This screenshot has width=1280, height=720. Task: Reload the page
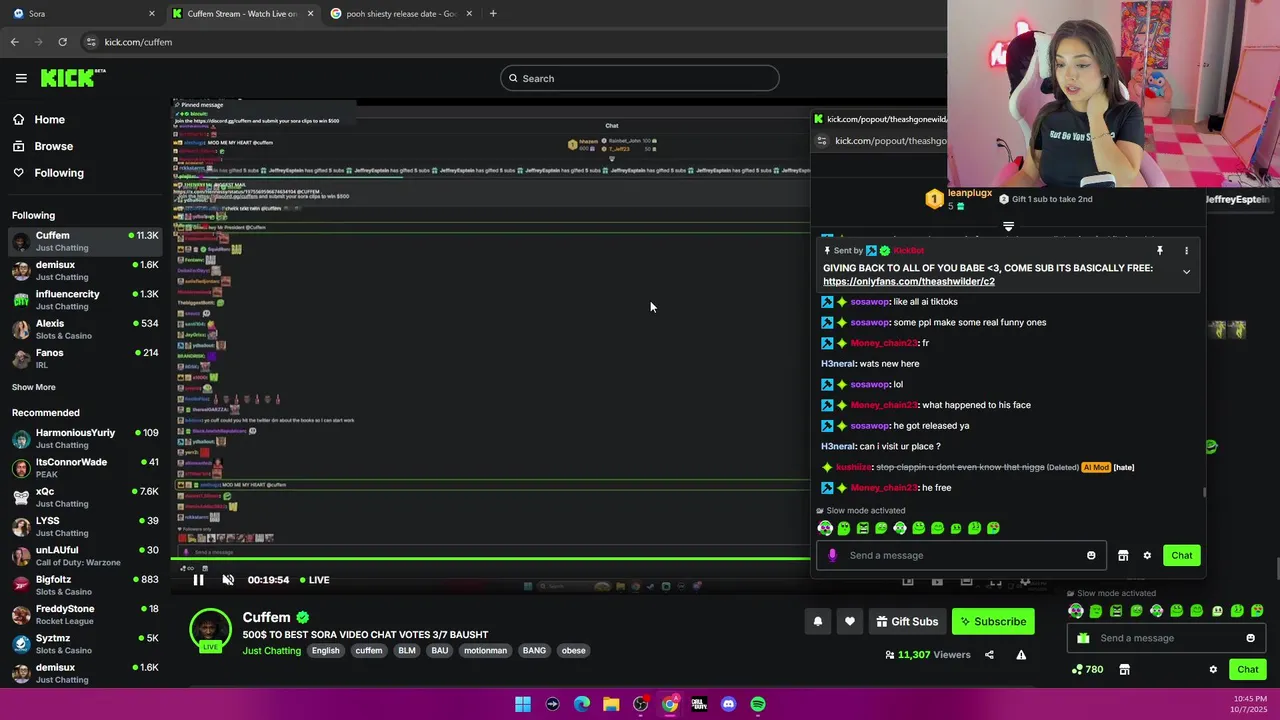(62, 42)
